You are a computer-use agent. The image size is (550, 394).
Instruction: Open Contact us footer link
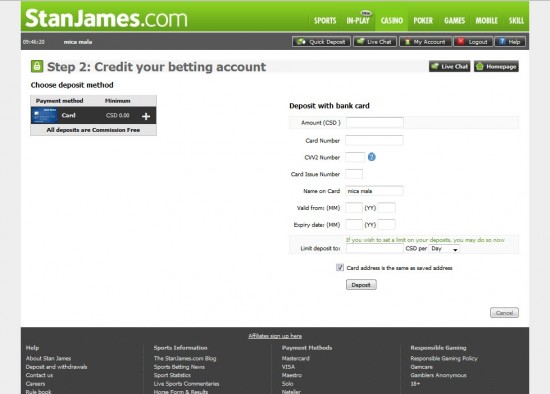pos(39,375)
